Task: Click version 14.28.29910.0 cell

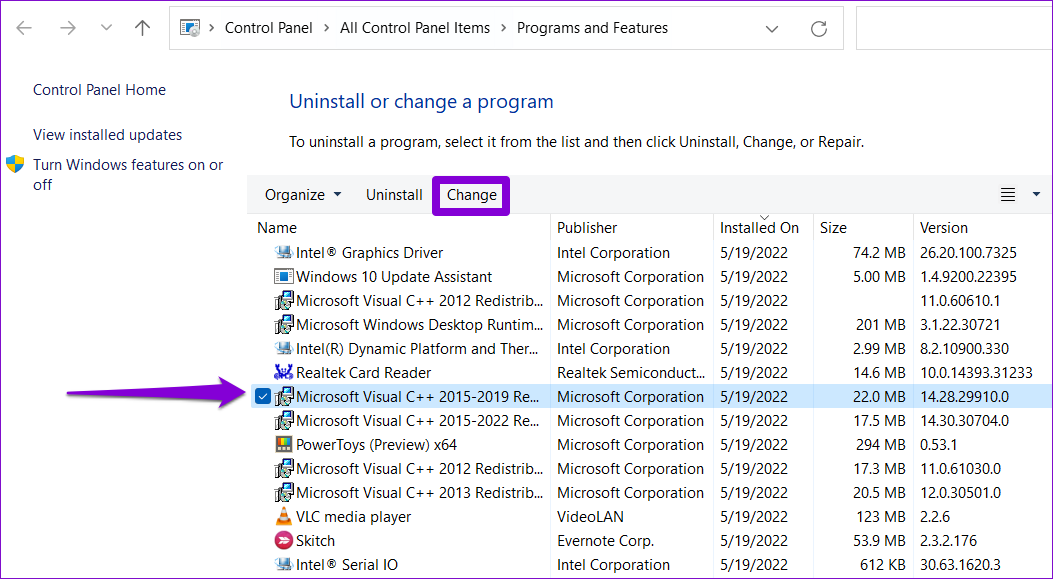Action: [964, 397]
